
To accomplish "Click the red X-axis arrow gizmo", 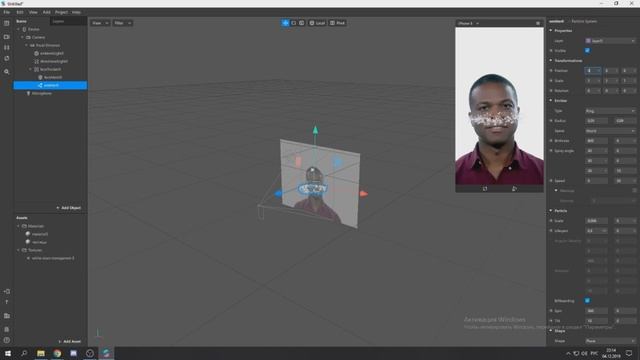I will point(364,194).
